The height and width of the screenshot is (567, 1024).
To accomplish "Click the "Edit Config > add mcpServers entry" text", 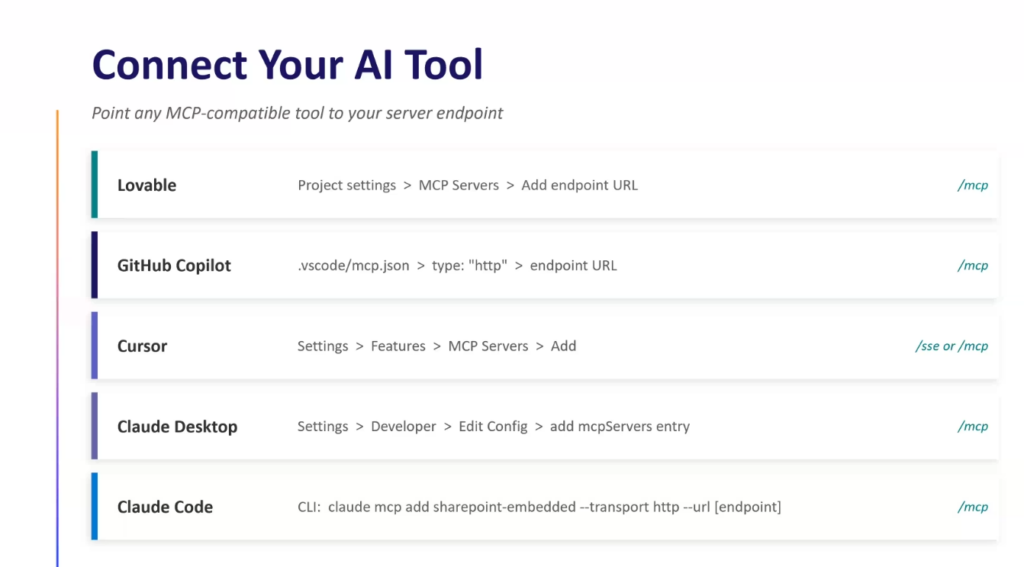I will pyautogui.click(x=574, y=426).
